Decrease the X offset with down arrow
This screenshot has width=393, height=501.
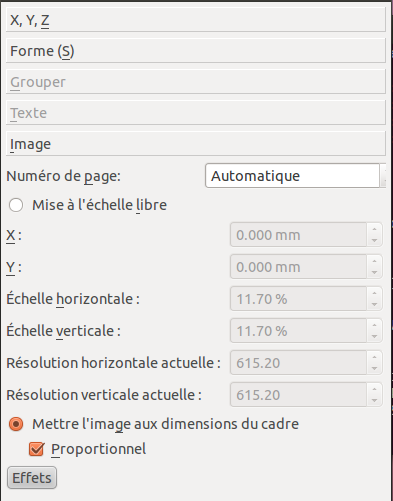[374, 241]
